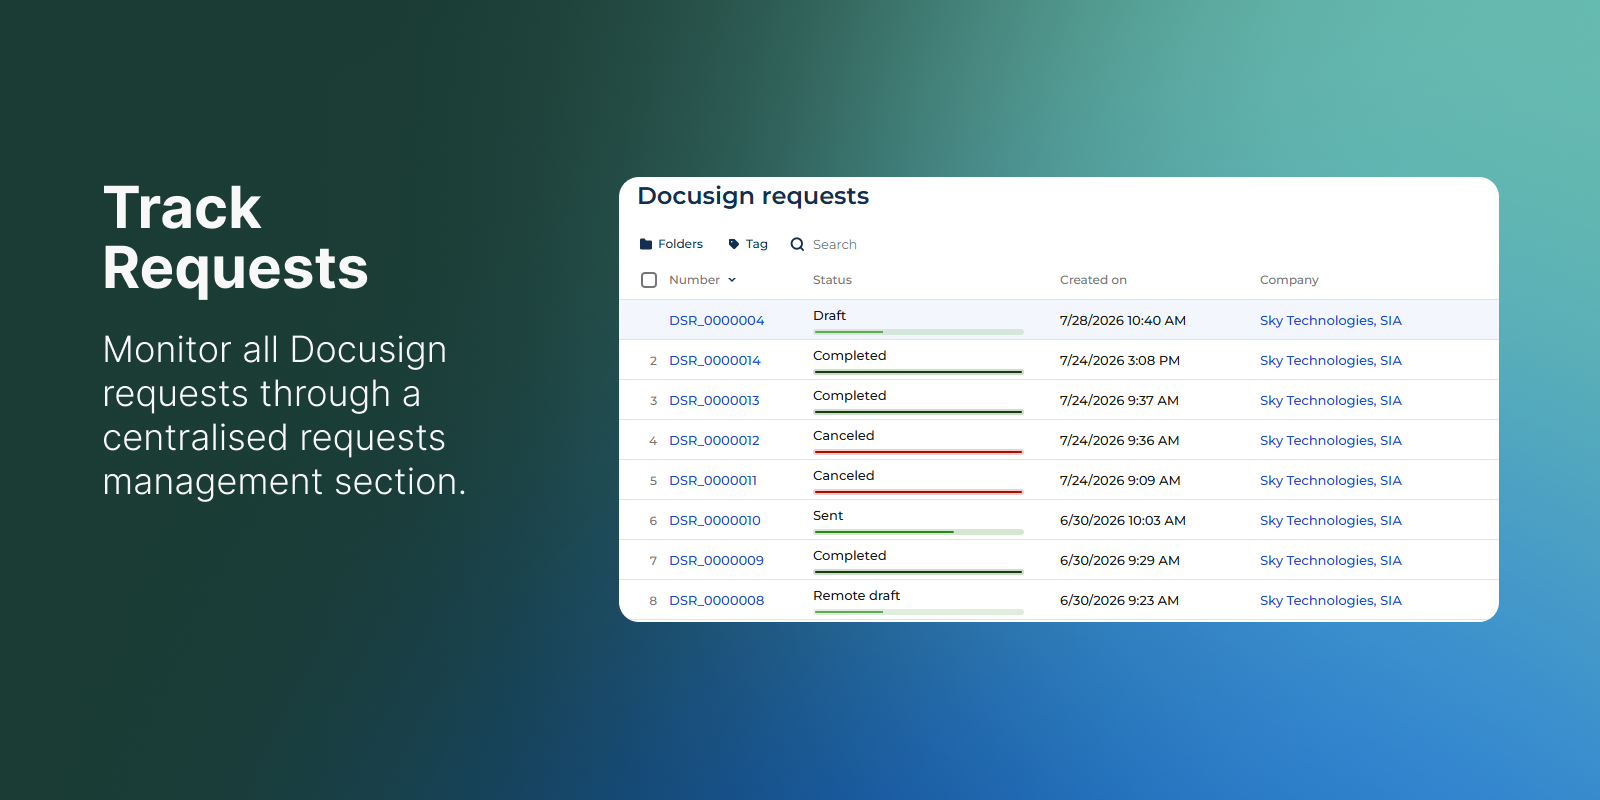Open request DSR_0000012
Image resolution: width=1600 pixels, height=800 pixels.
click(714, 441)
